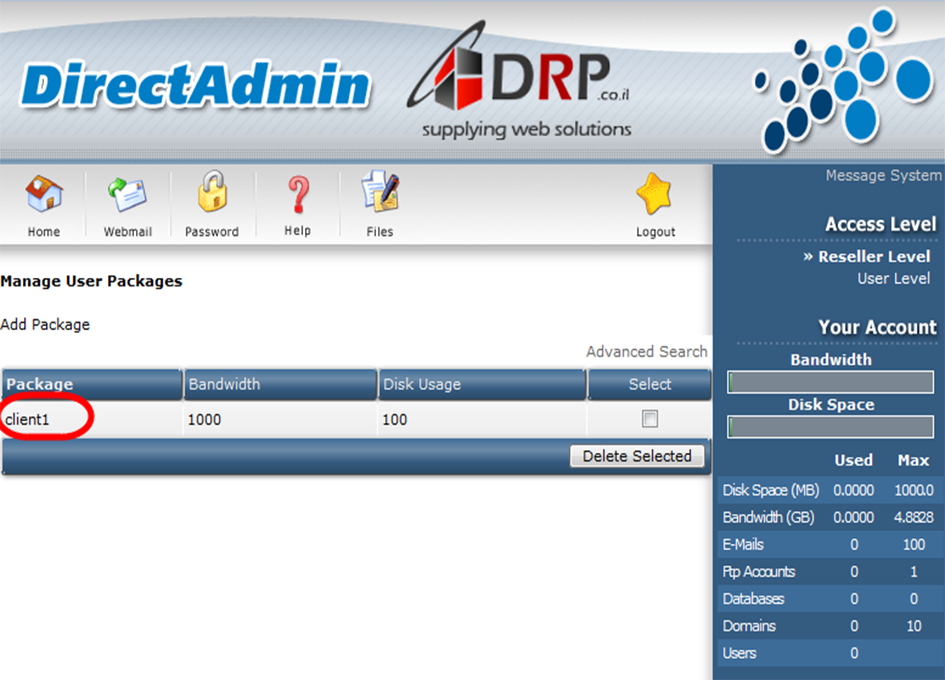
Task: Open the Files icon
Action: point(380,193)
